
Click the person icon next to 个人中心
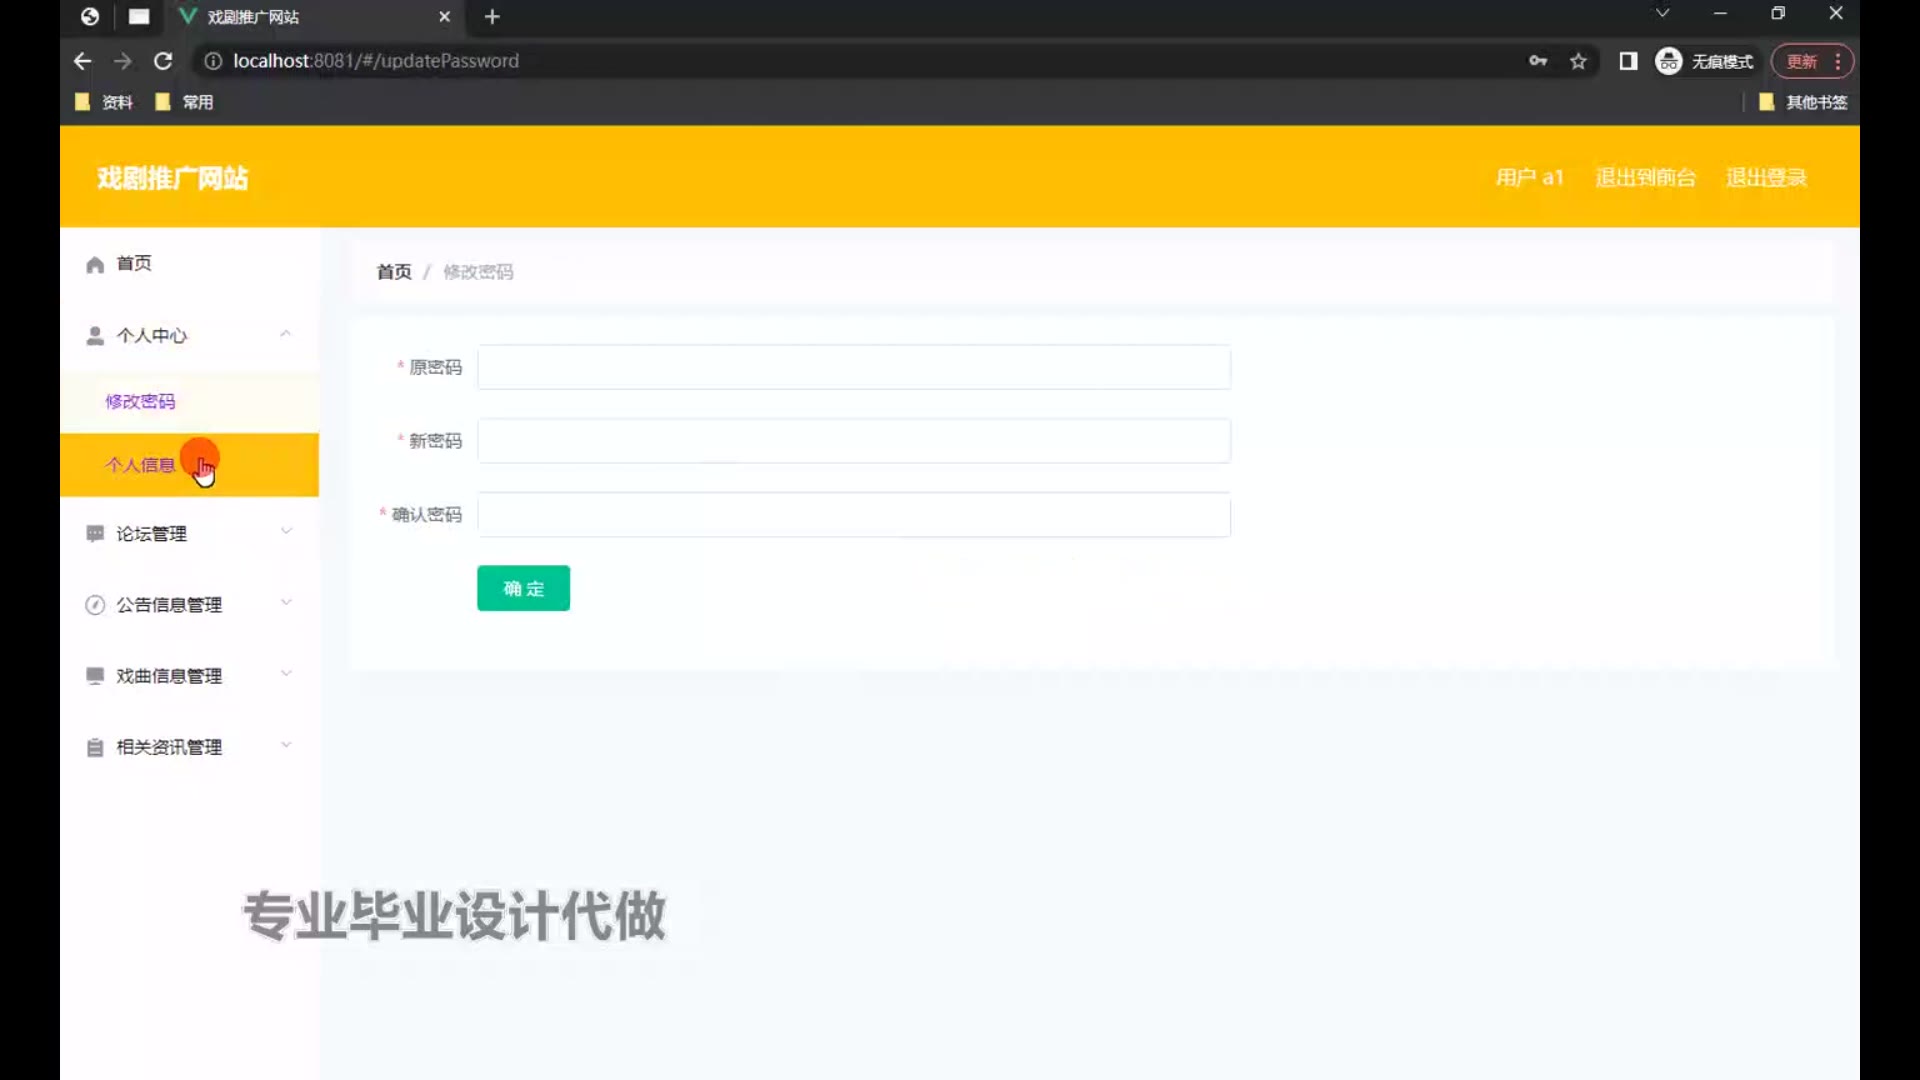95,336
